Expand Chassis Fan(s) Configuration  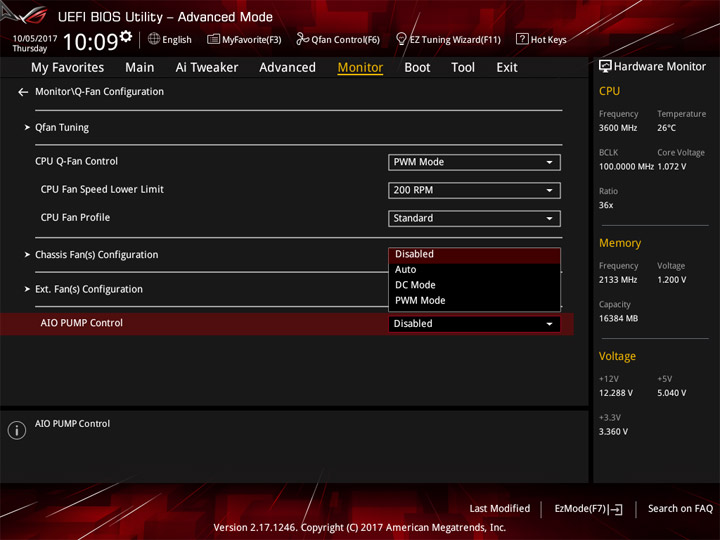coord(96,254)
